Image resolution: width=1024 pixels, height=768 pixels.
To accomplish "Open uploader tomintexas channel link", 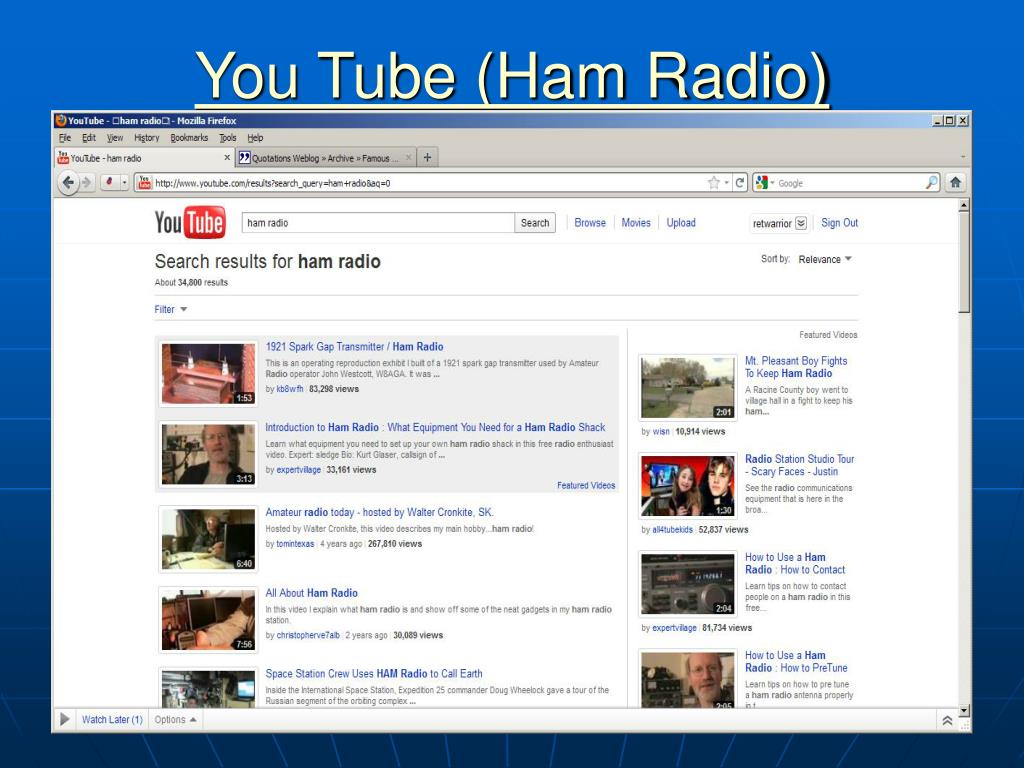I will tap(295, 544).
